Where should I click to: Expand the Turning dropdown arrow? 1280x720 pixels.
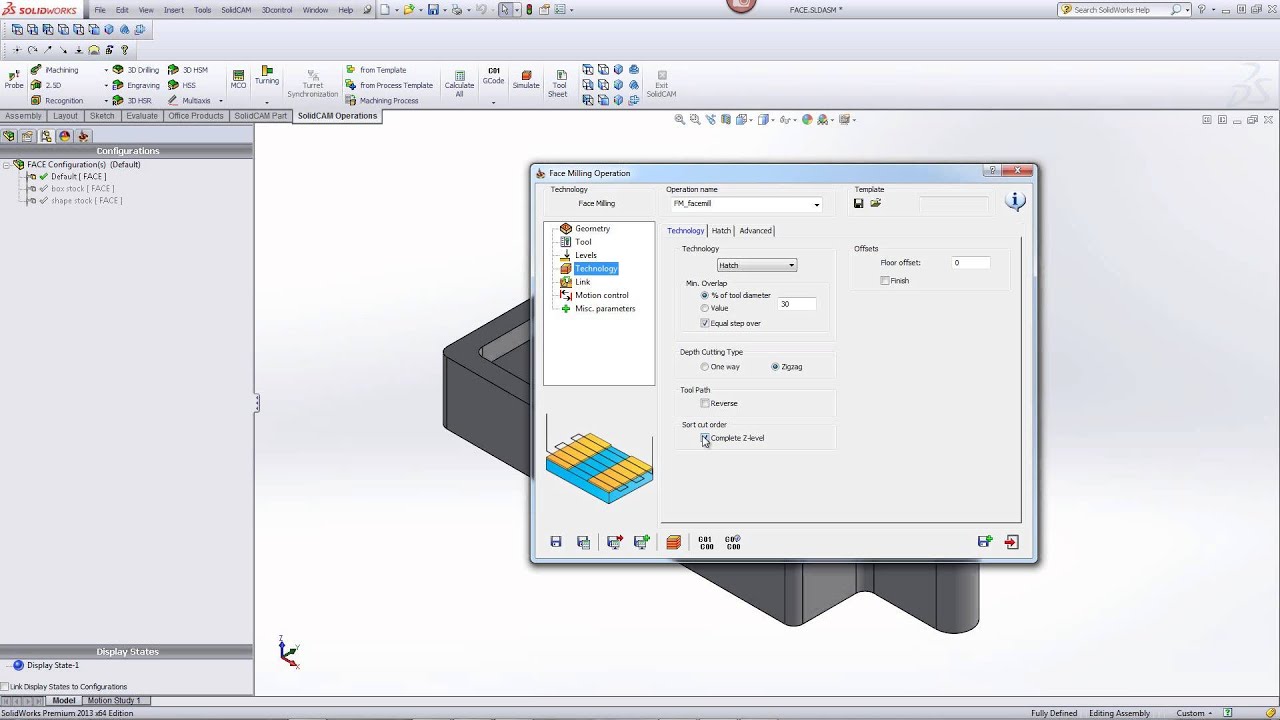[x=267, y=102]
